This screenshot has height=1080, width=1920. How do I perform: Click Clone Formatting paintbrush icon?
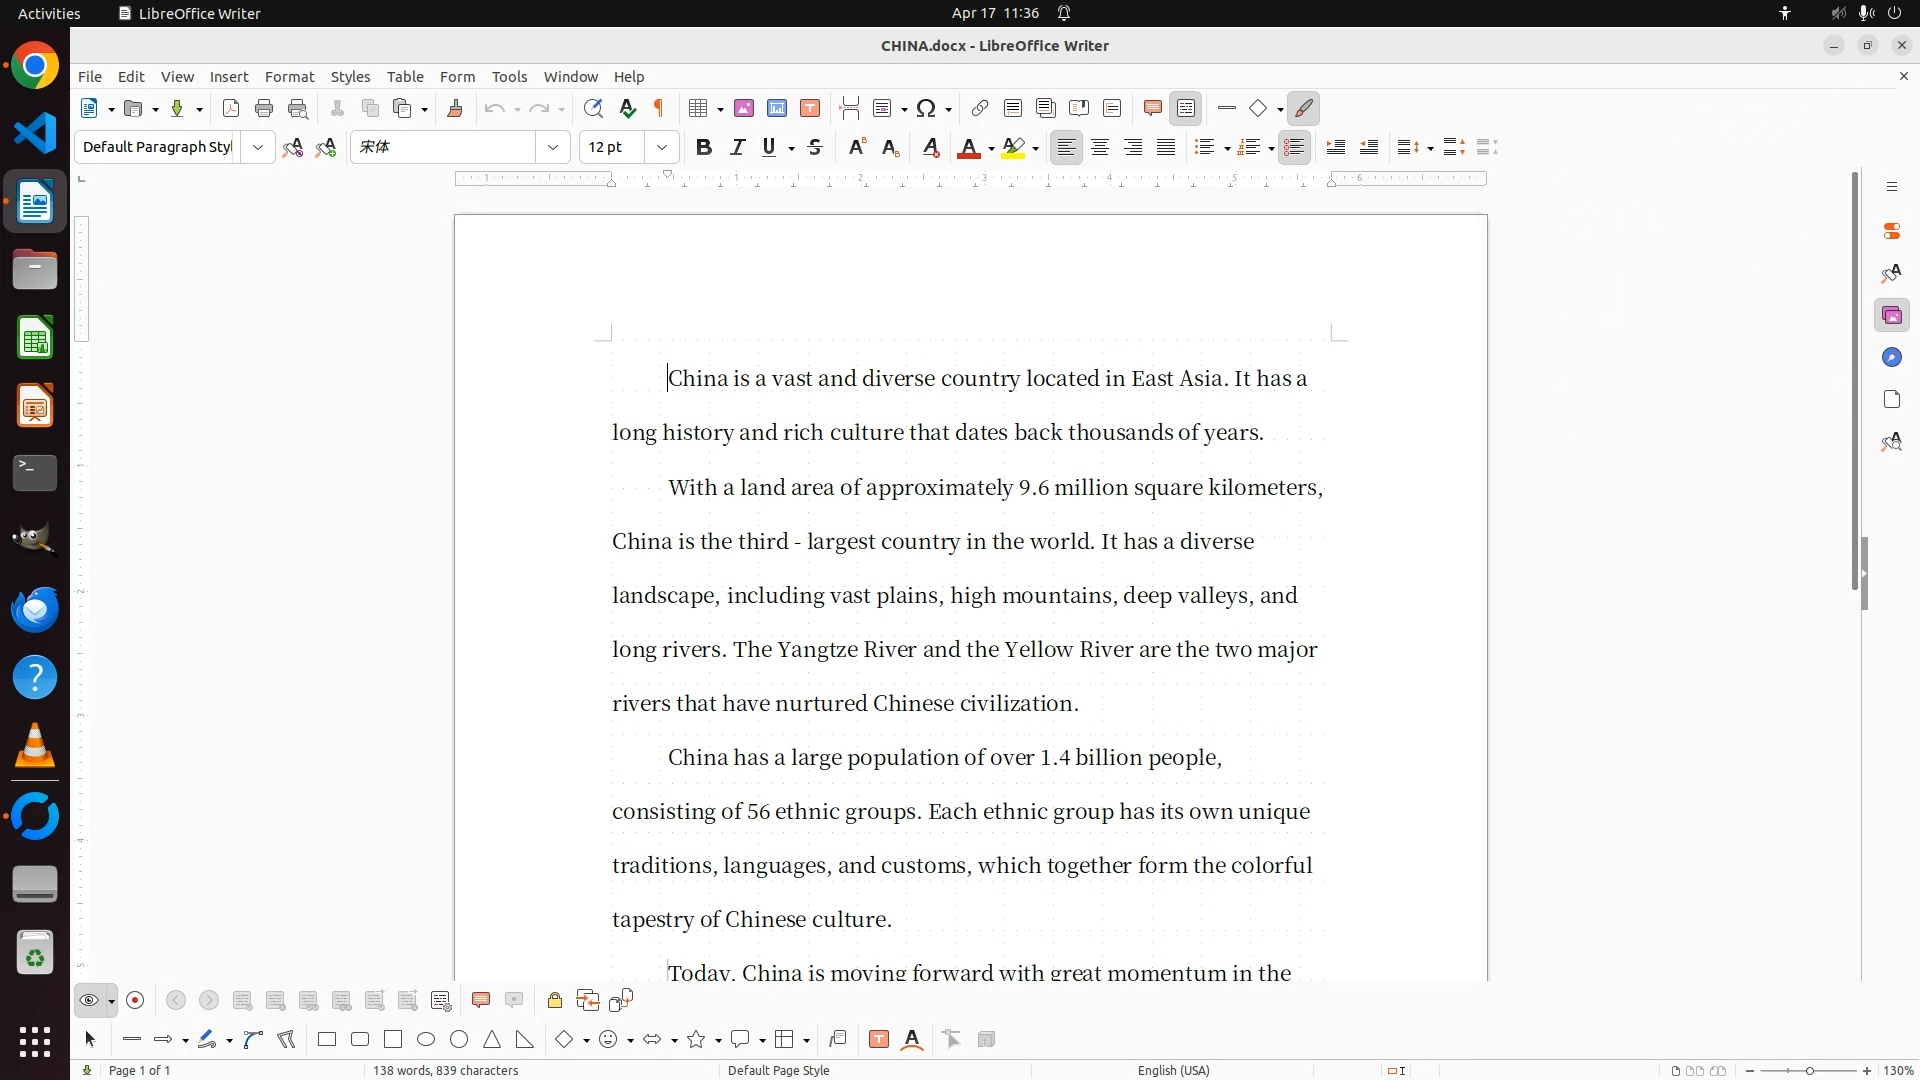click(x=455, y=109)
